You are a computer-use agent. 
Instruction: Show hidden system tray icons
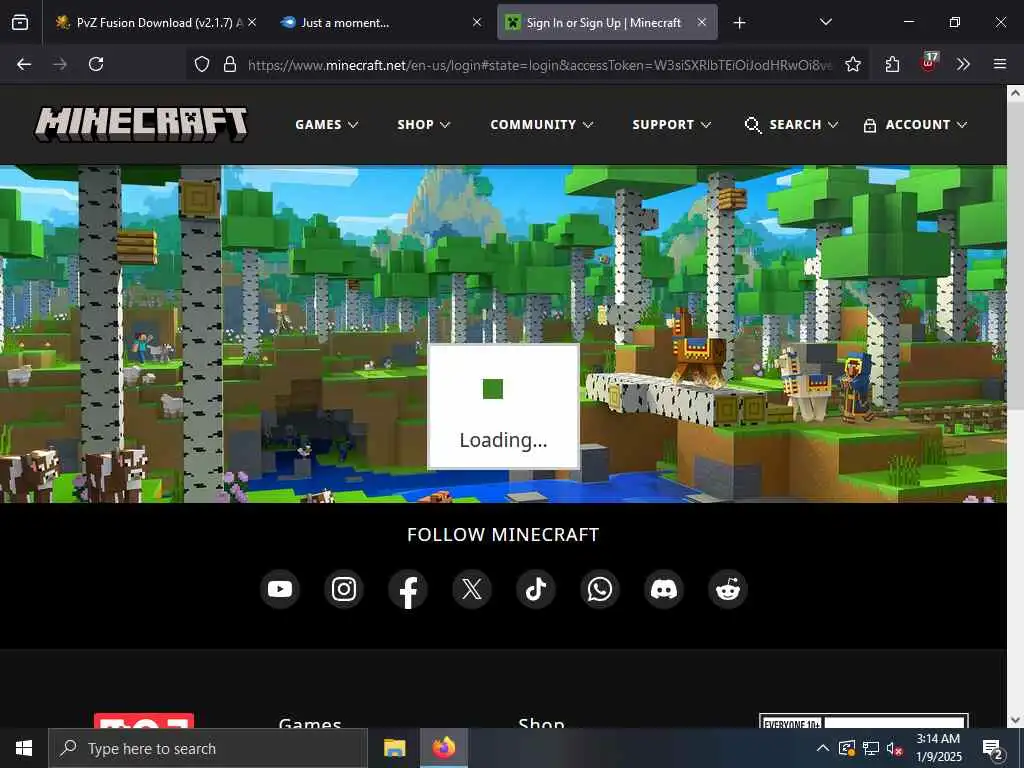pos(823,748)
